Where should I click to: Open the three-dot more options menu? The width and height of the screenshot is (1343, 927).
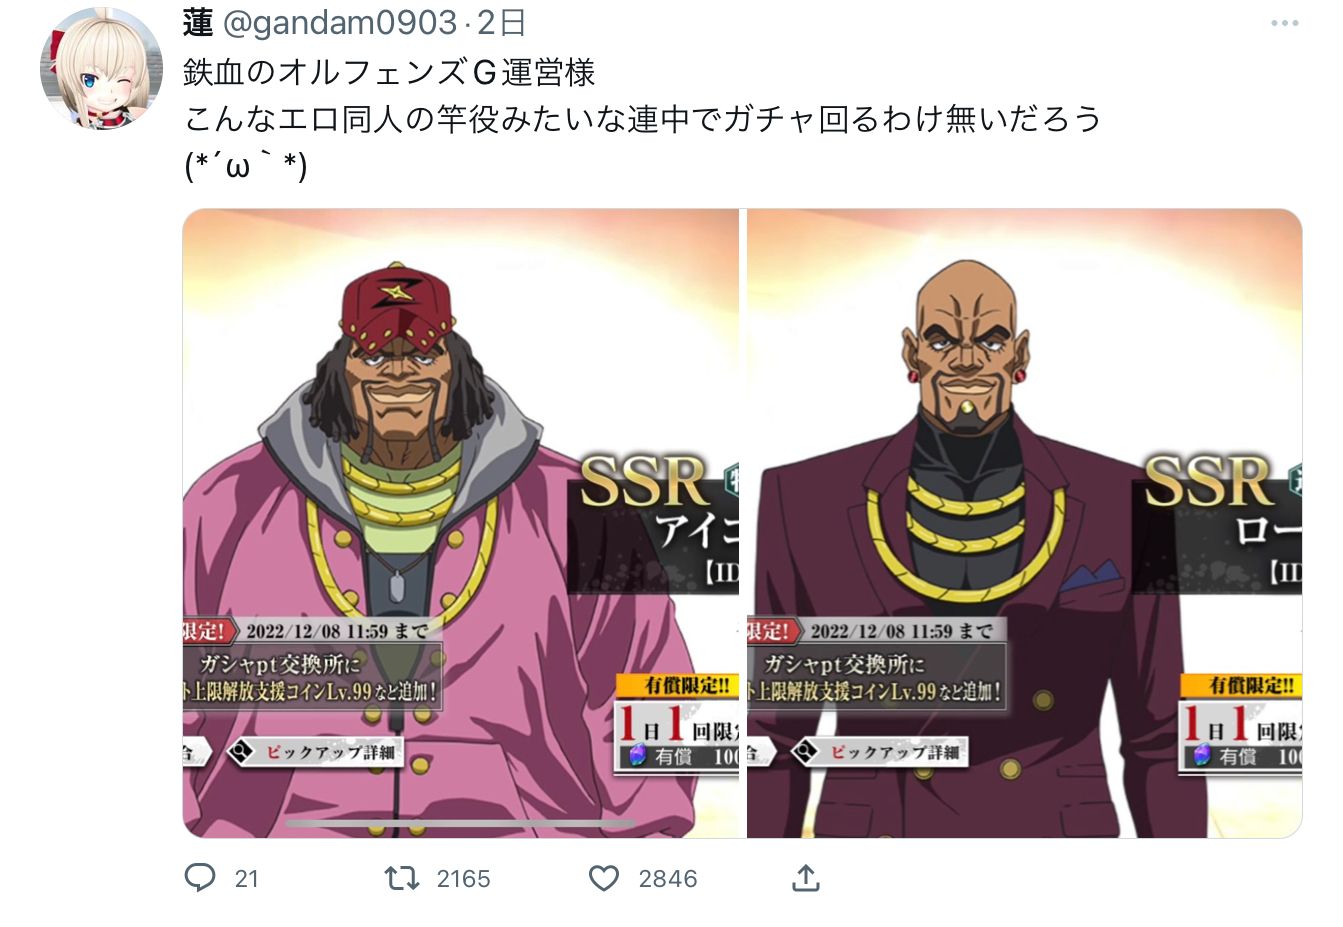click(1285, 23)
